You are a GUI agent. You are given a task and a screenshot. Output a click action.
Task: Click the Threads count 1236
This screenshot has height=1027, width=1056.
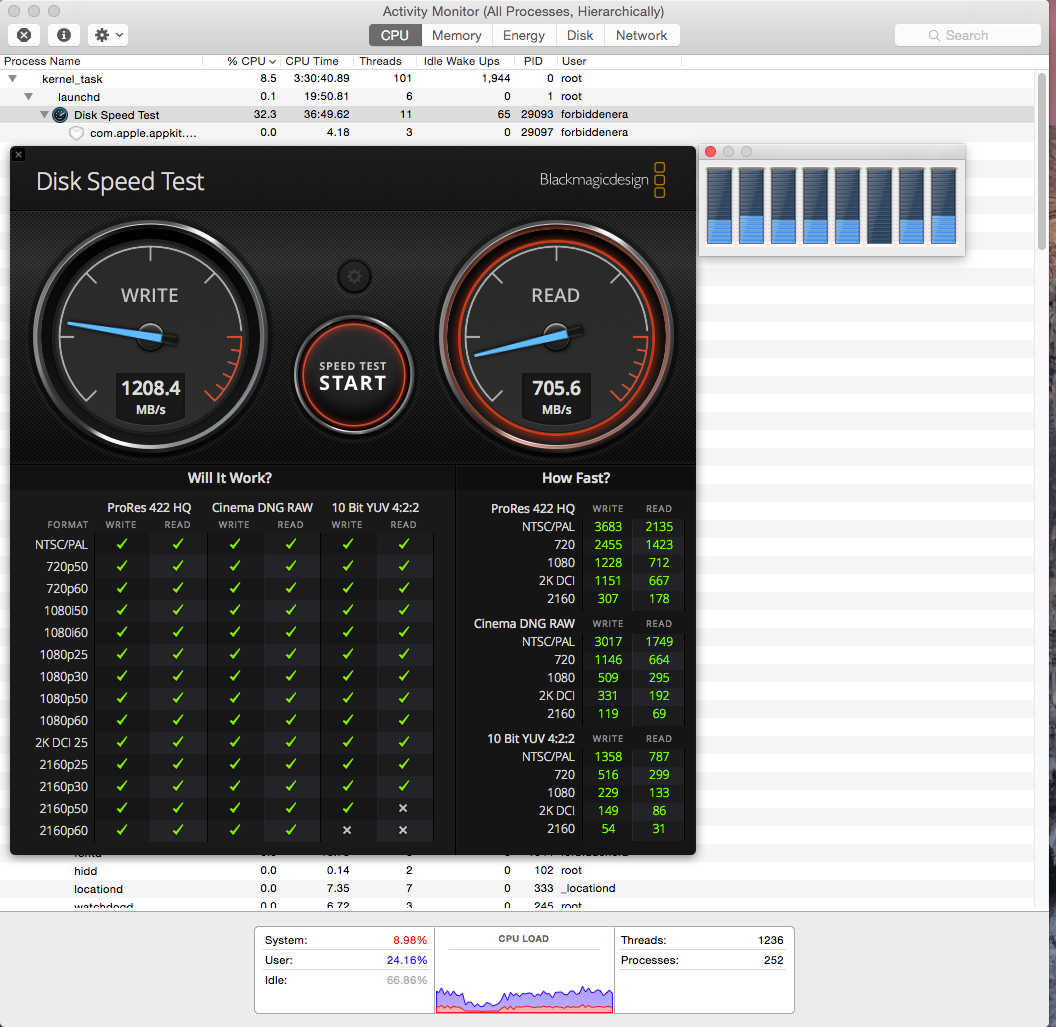click(770, 940)
